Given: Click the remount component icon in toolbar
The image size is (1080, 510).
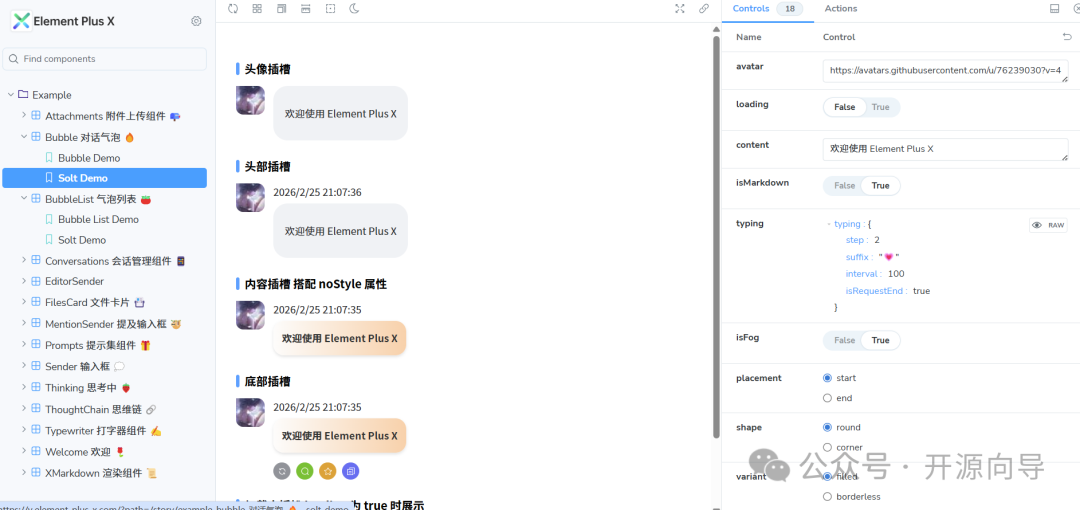Looking at the screenshot, I should click(x=233, y=8).
